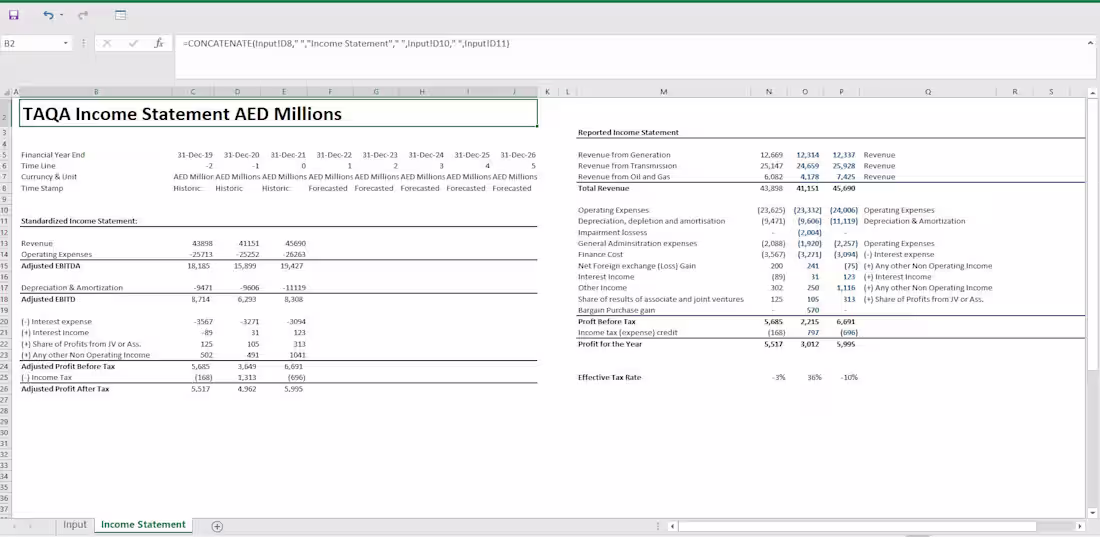Select the (-) Interest expense mapping in column Q
1100x537 pixels.
click(x=899, y=255)
